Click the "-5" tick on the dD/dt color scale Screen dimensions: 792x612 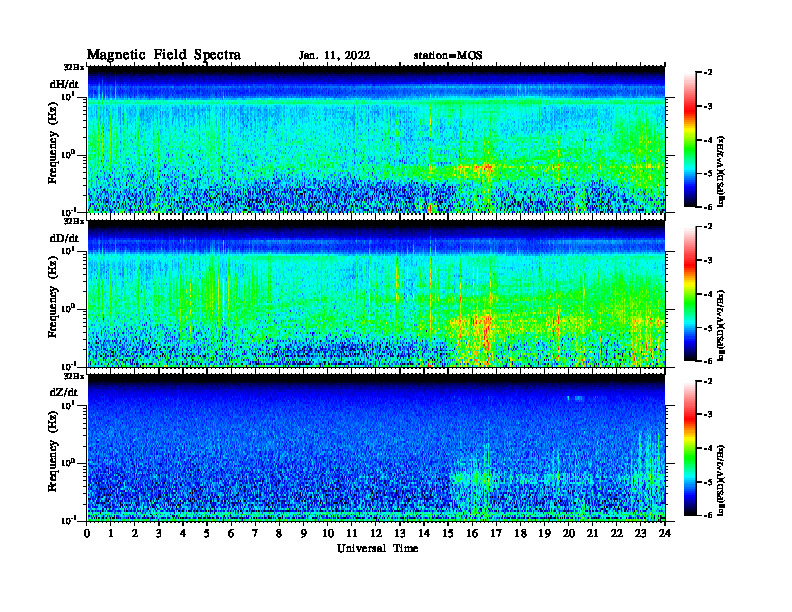[x=708, y=328]
